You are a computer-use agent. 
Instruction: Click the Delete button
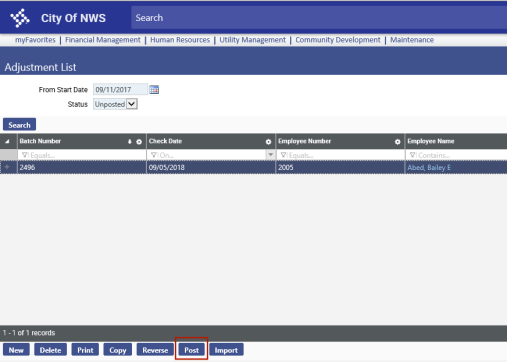tap(50, 350)
